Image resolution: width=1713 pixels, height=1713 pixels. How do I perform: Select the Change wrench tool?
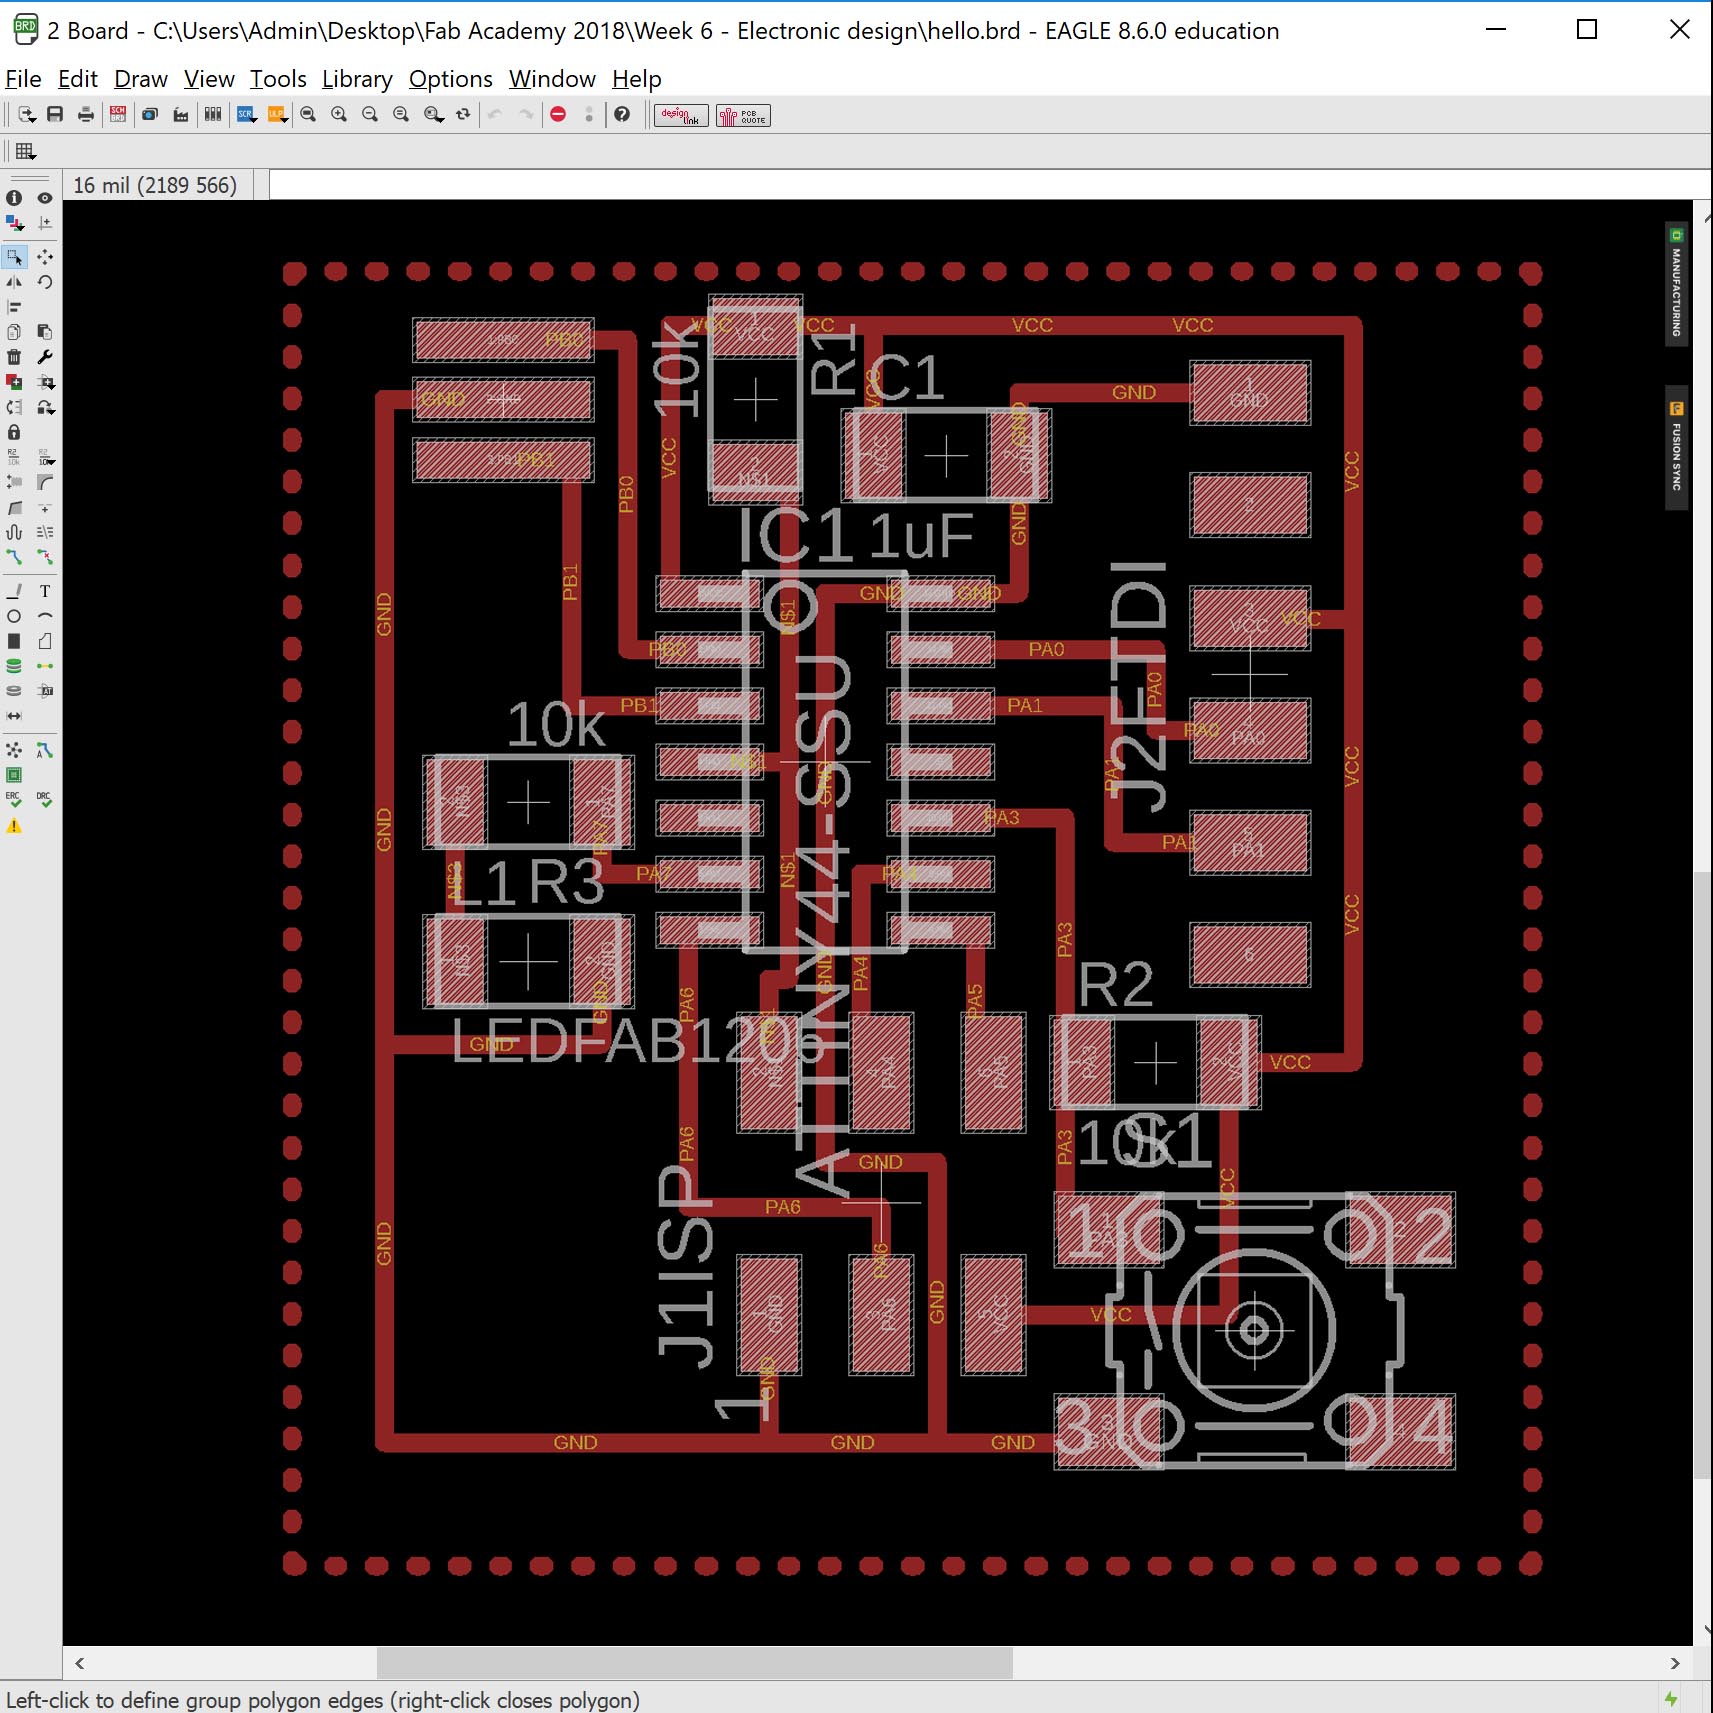[x=45, y=357]
